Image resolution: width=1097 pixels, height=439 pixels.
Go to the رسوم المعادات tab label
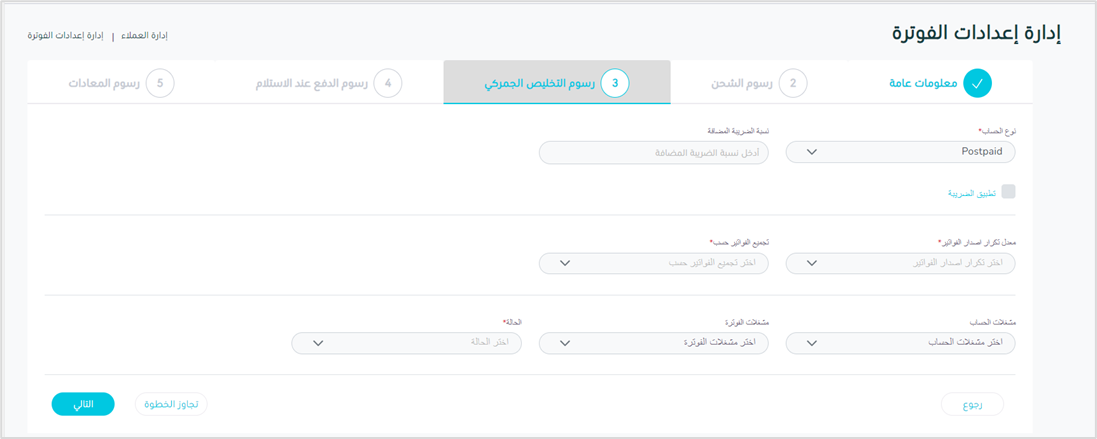(x=104, y=83)
